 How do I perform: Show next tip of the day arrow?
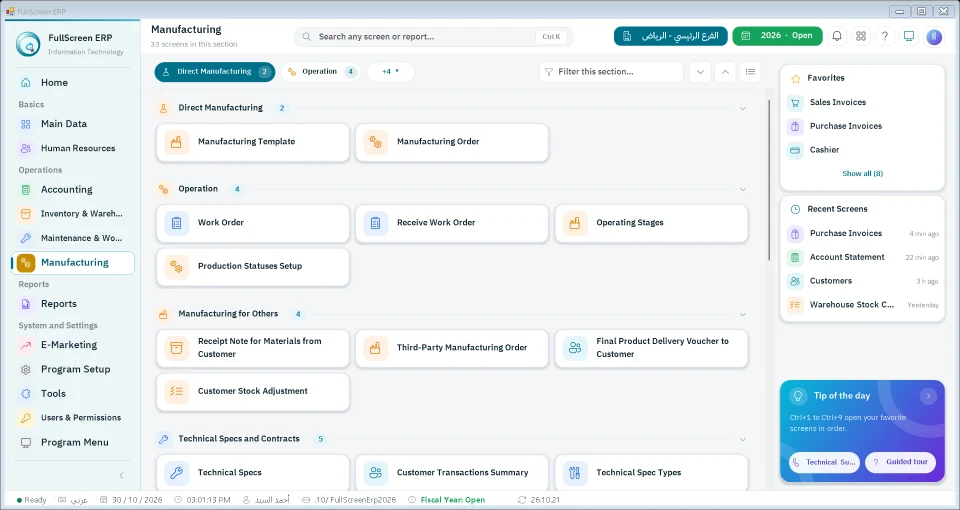click(928, 396)
